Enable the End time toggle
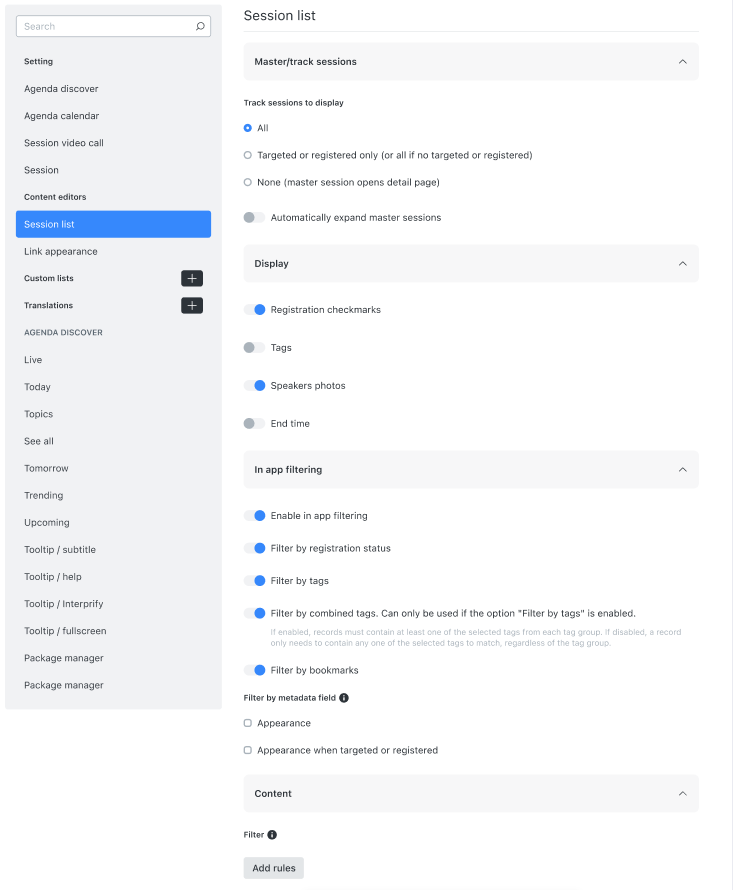Screen dimensions: 733x890 pos(254,423)
